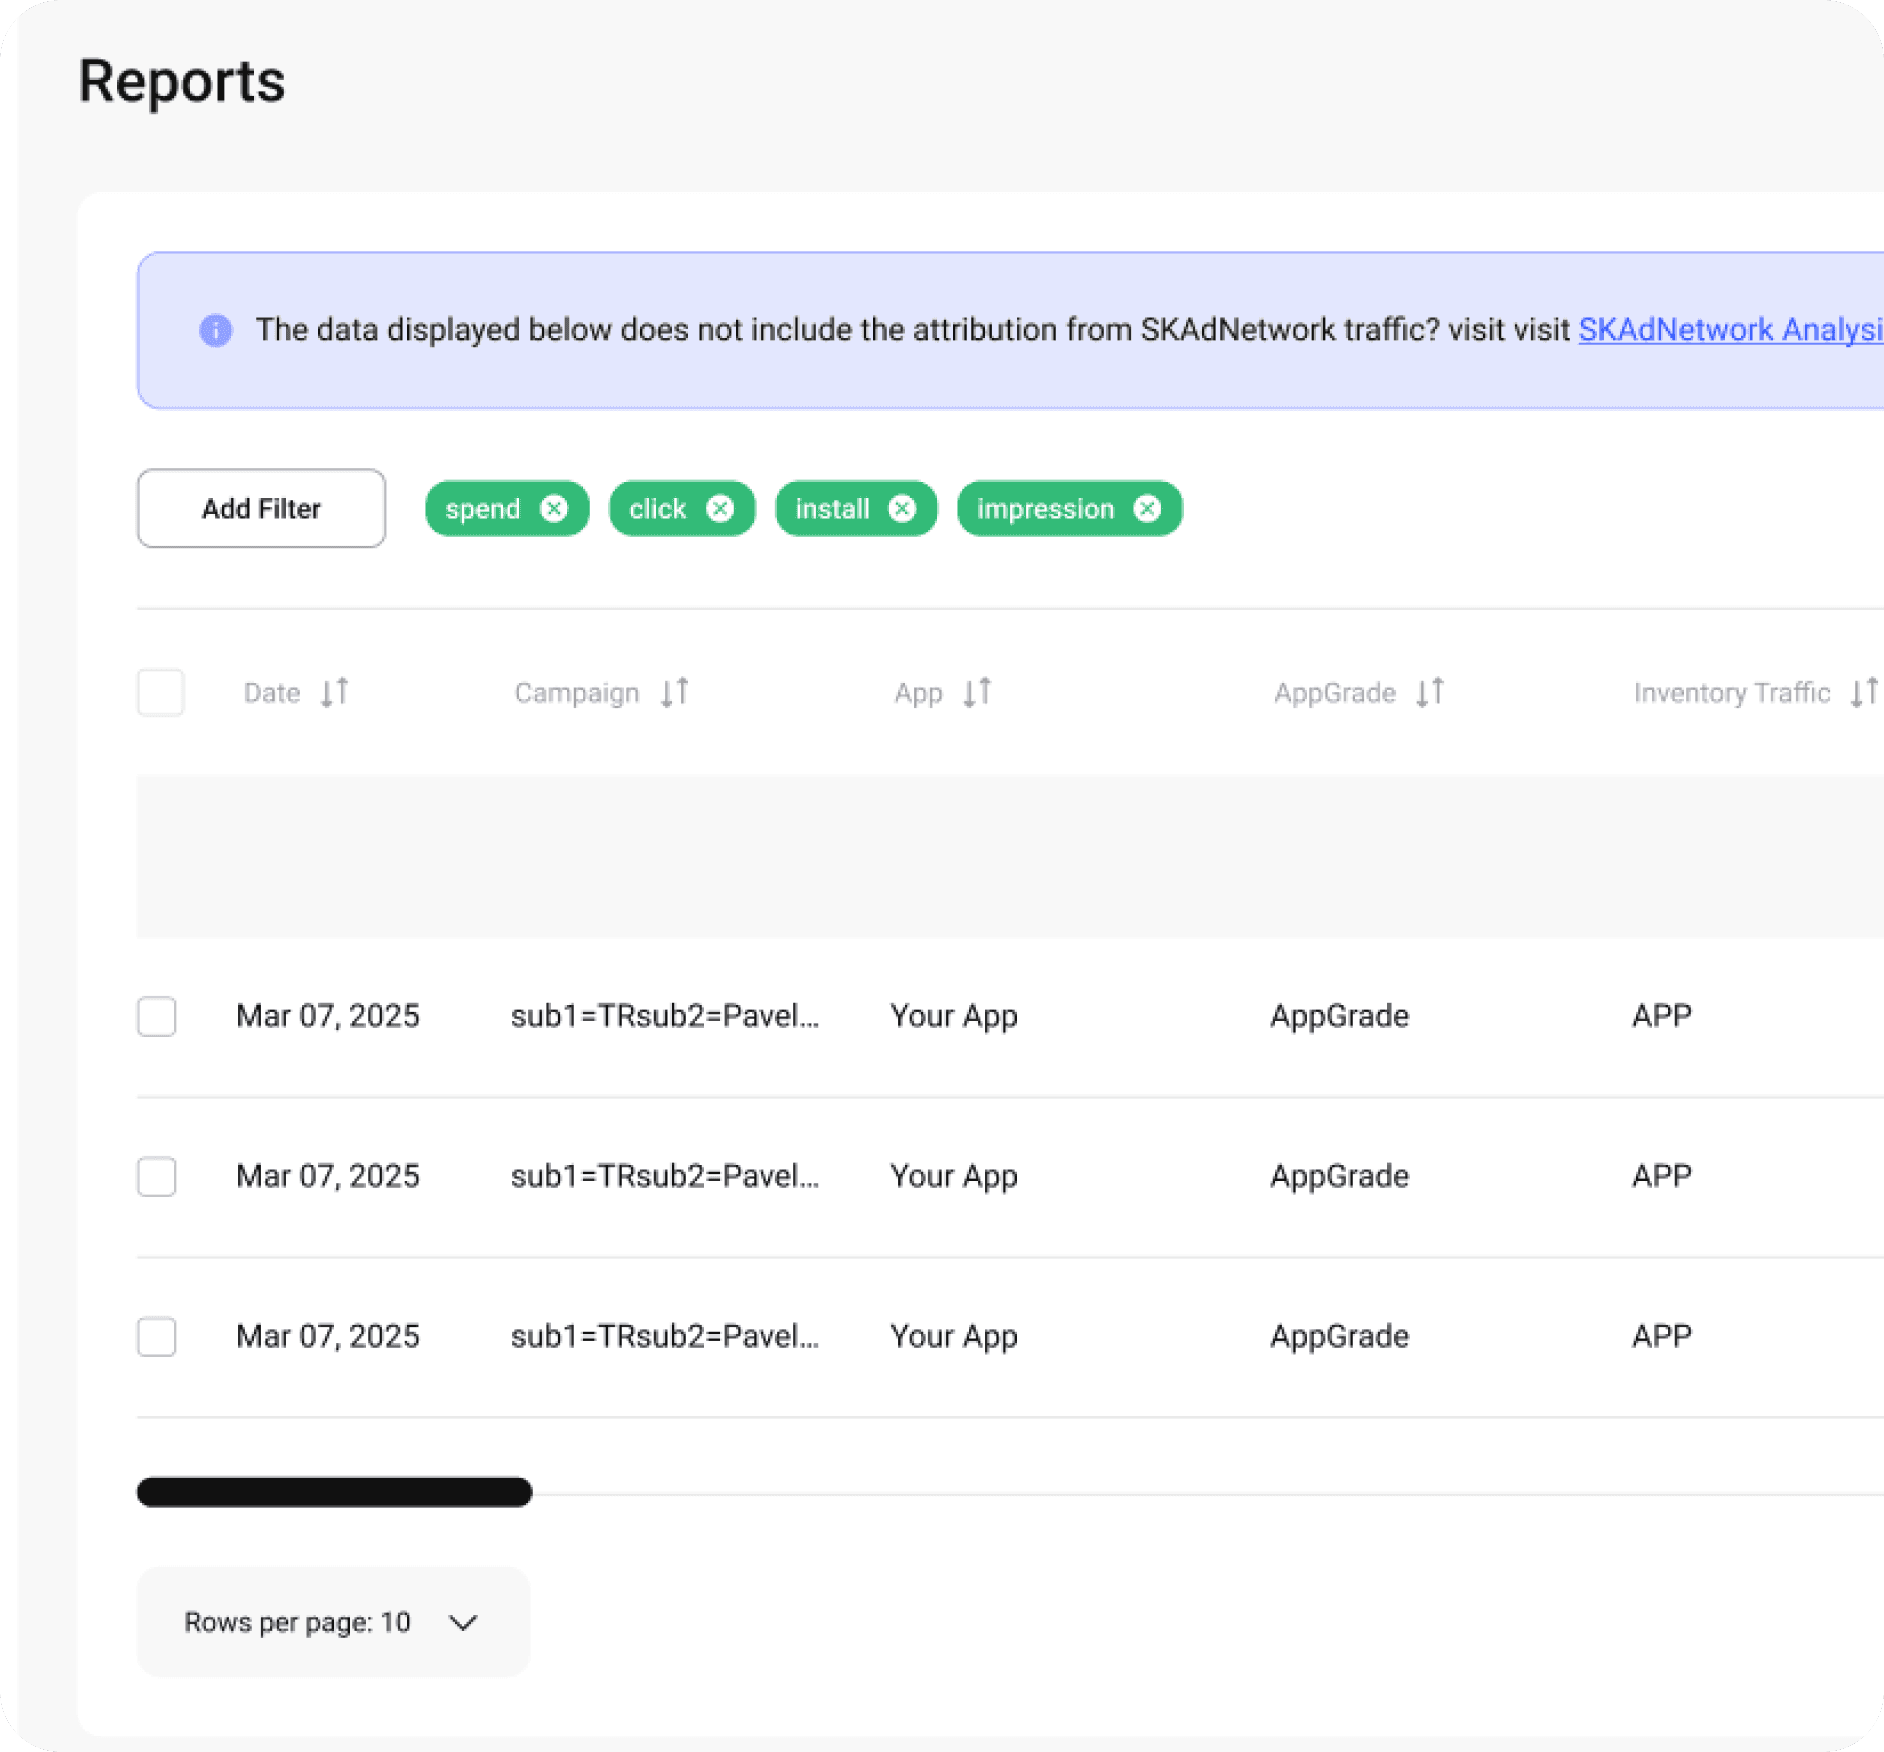The image size is (1884, 1752).
Task: Click the spend filter chip label
Action: point(483,509)
